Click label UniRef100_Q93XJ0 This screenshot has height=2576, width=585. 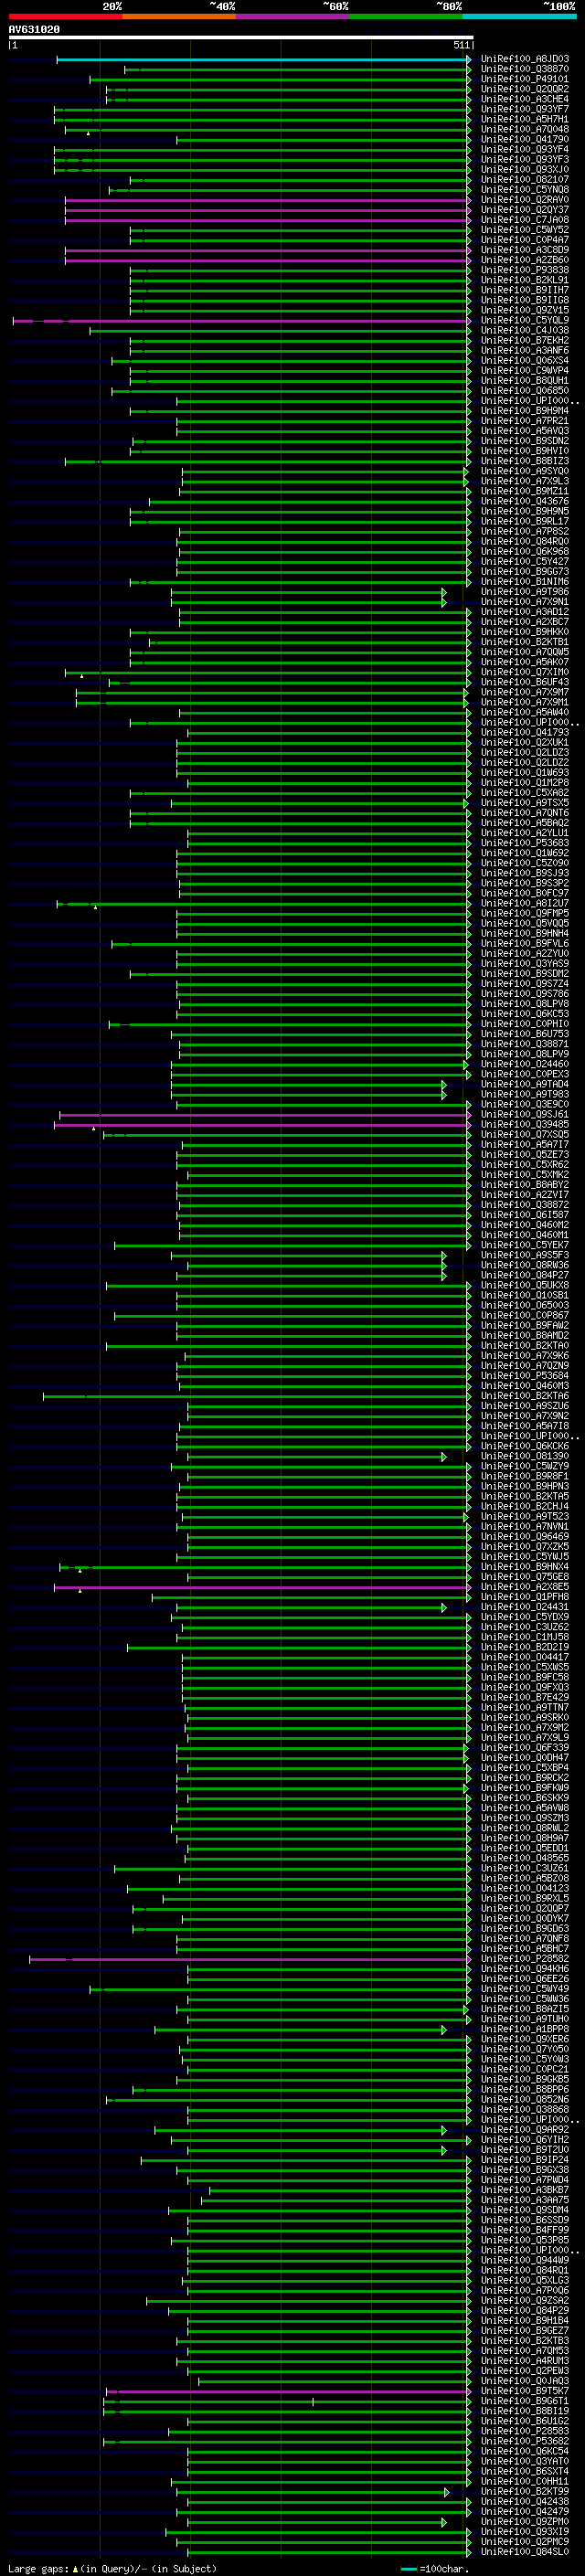point(525,170)
